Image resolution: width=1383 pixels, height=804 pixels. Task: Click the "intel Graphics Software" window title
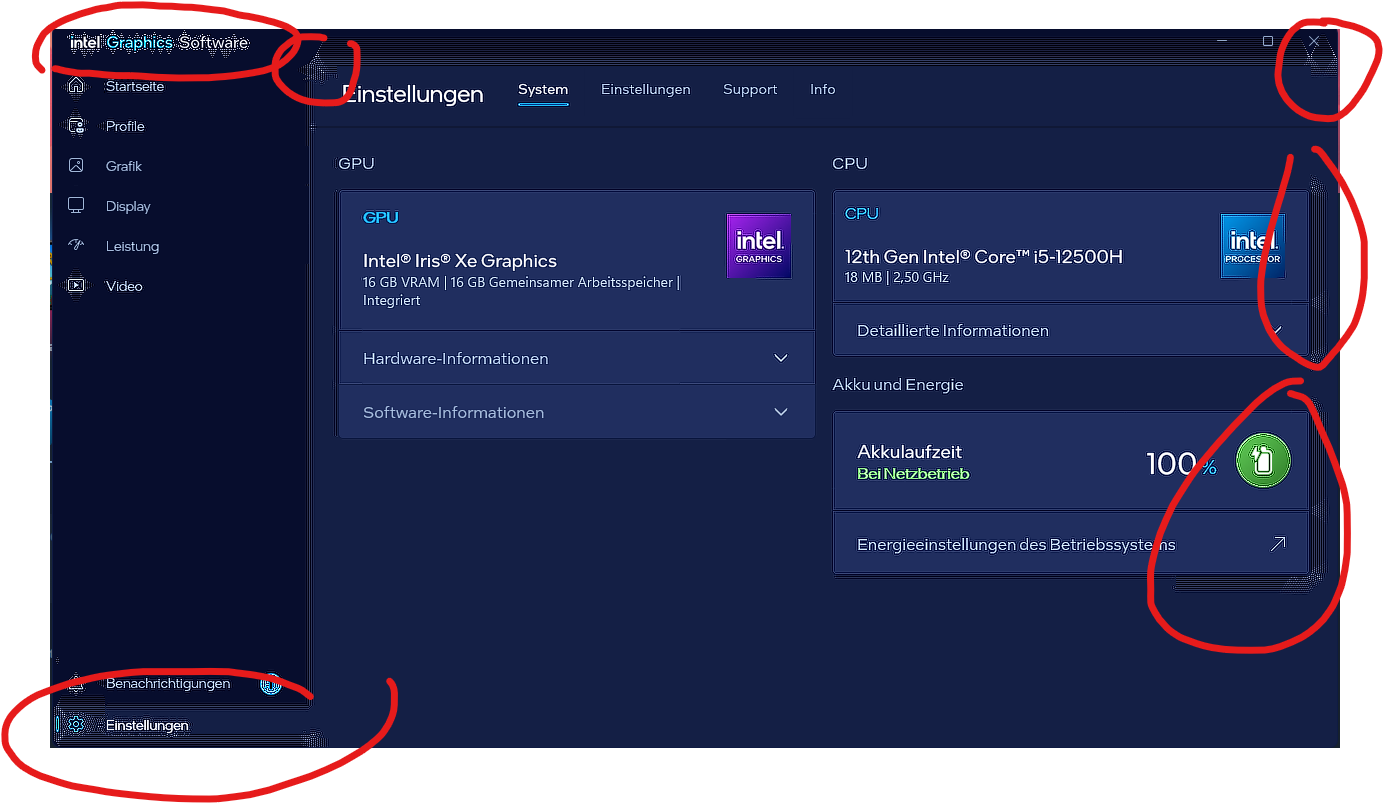coord(159,43)
